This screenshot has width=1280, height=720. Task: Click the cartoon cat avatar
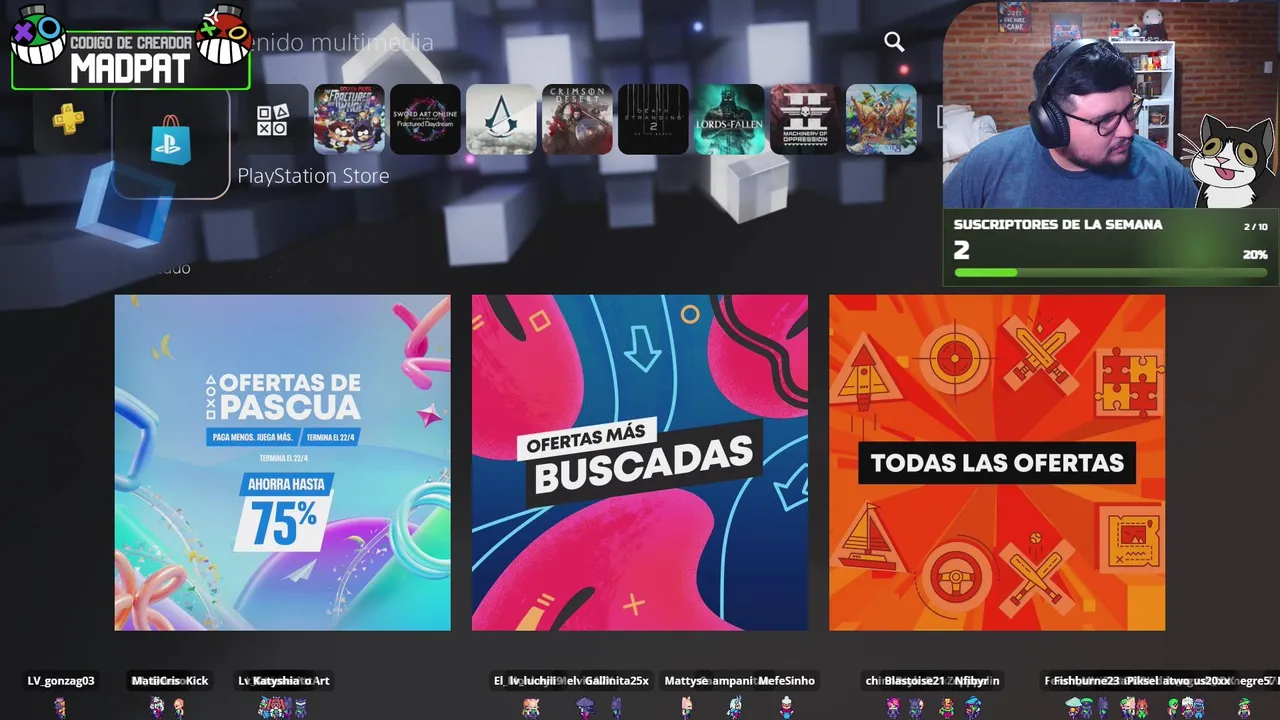coord(1228,160)
